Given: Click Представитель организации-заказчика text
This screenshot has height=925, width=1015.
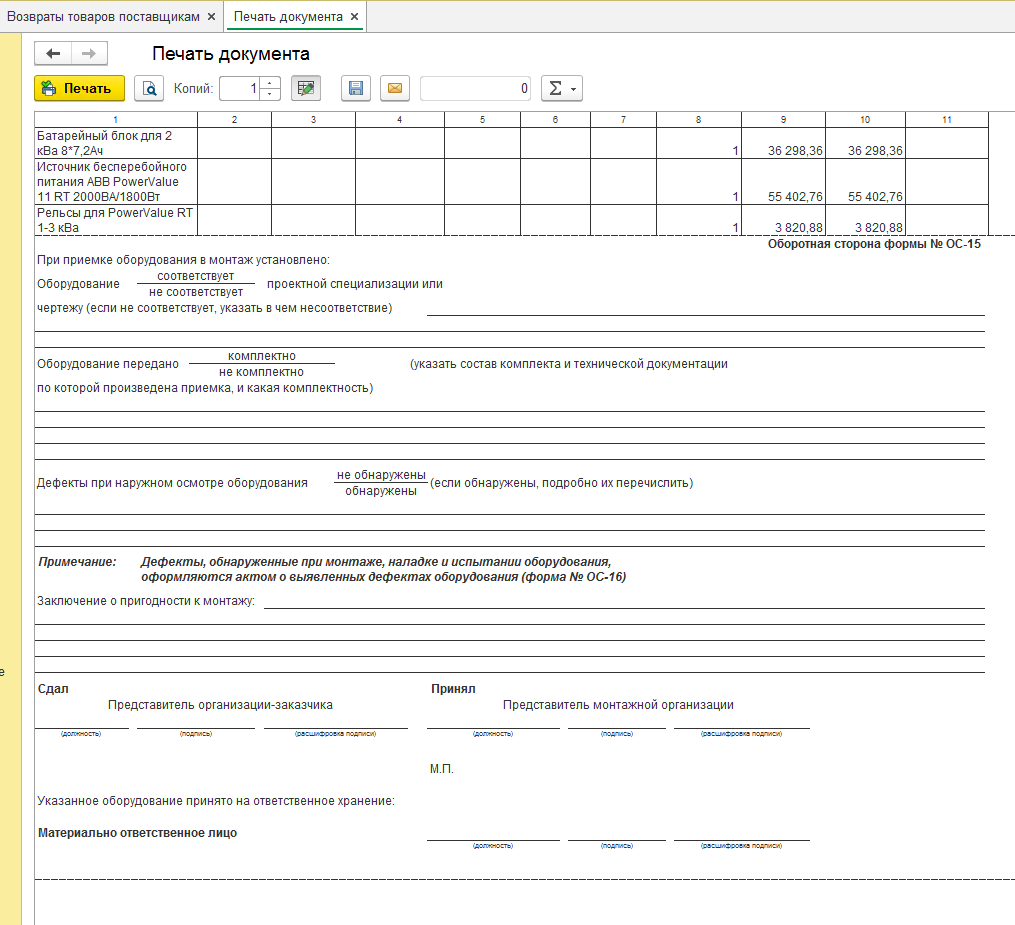Looking at the screenshot, I should 220,705.
